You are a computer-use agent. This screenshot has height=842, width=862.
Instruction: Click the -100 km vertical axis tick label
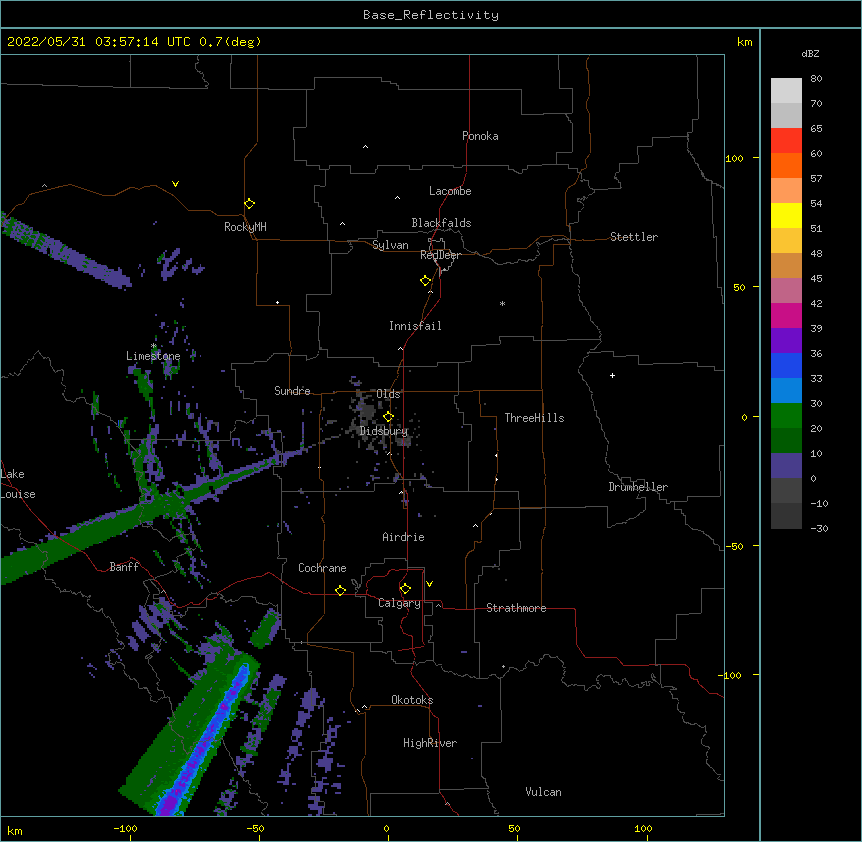tap(731, 675)
